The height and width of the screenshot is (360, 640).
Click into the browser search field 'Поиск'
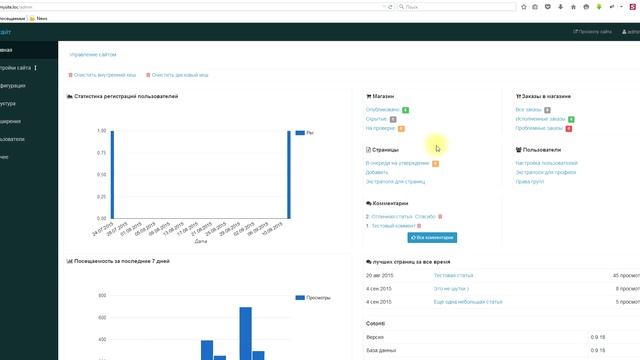(x=457, y=7)
